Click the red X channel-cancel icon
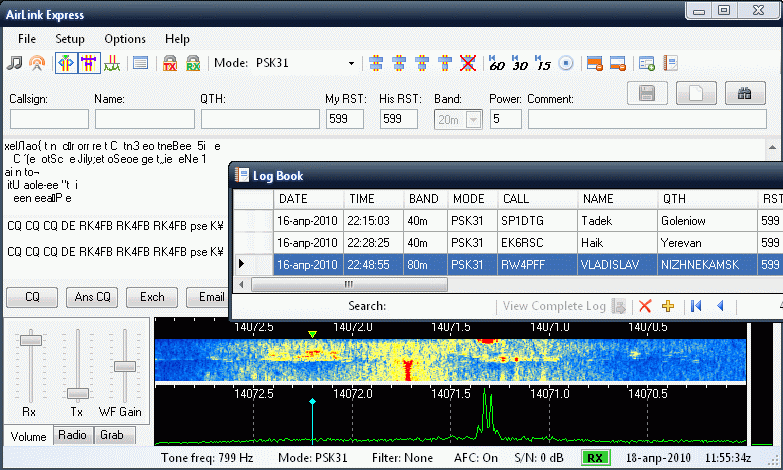The height and width of the screenshot is (470, 783). (468, 63)
